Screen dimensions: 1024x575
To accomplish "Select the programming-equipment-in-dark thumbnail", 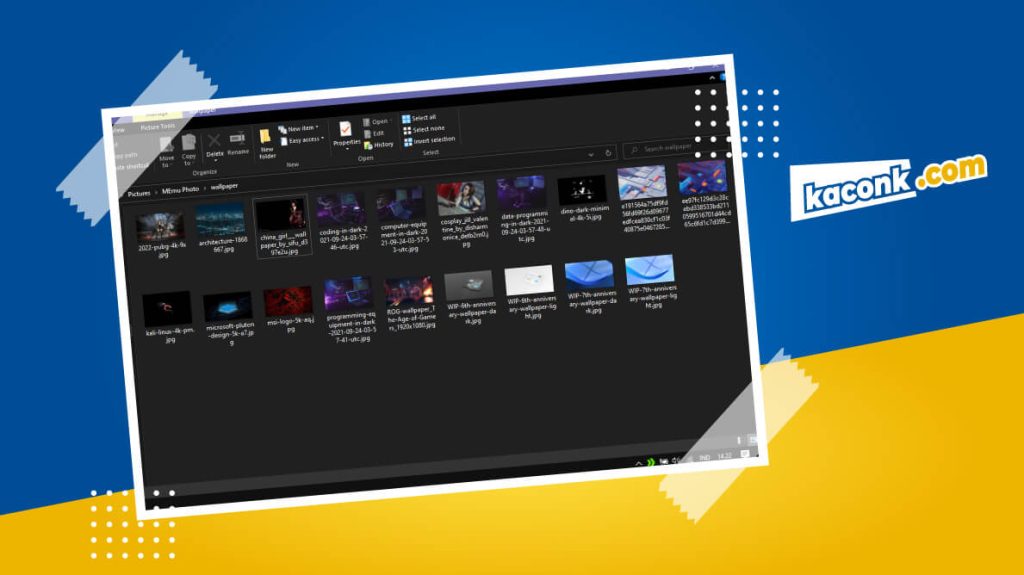I will coord(349,293).
